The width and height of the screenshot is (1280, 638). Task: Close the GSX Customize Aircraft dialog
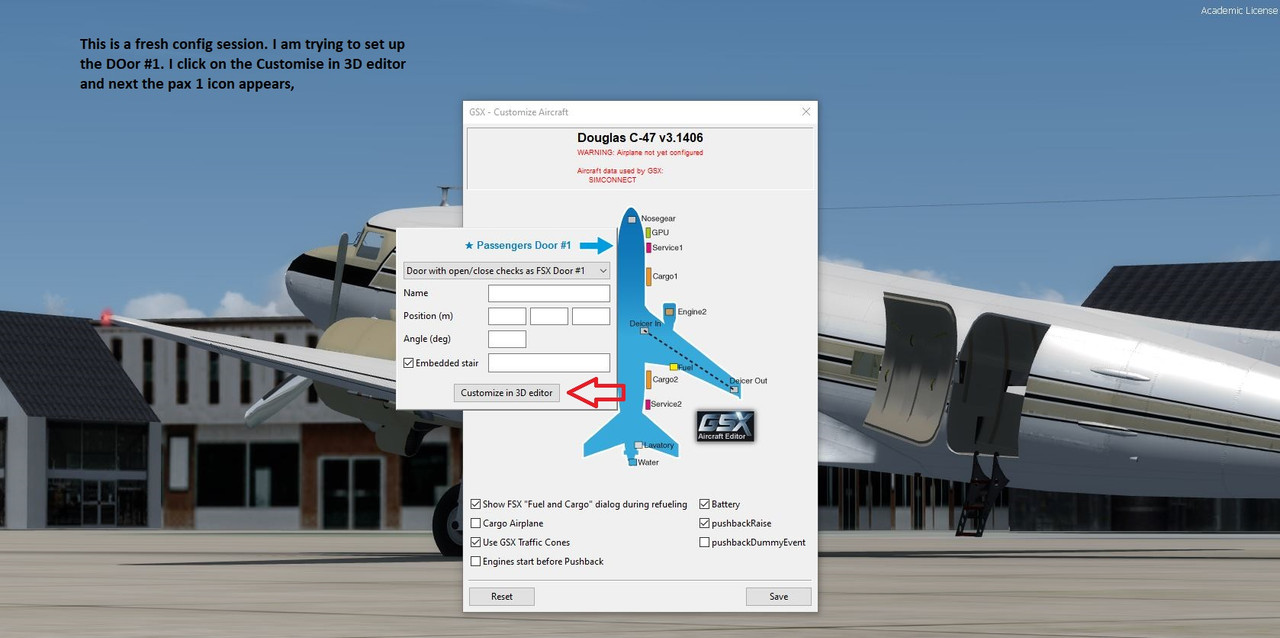806,112
